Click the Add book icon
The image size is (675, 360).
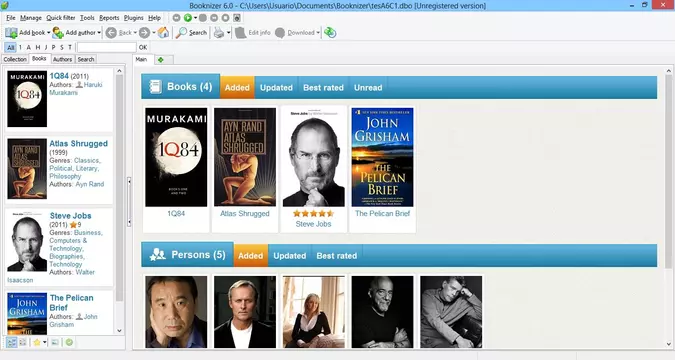coord(11,33)
